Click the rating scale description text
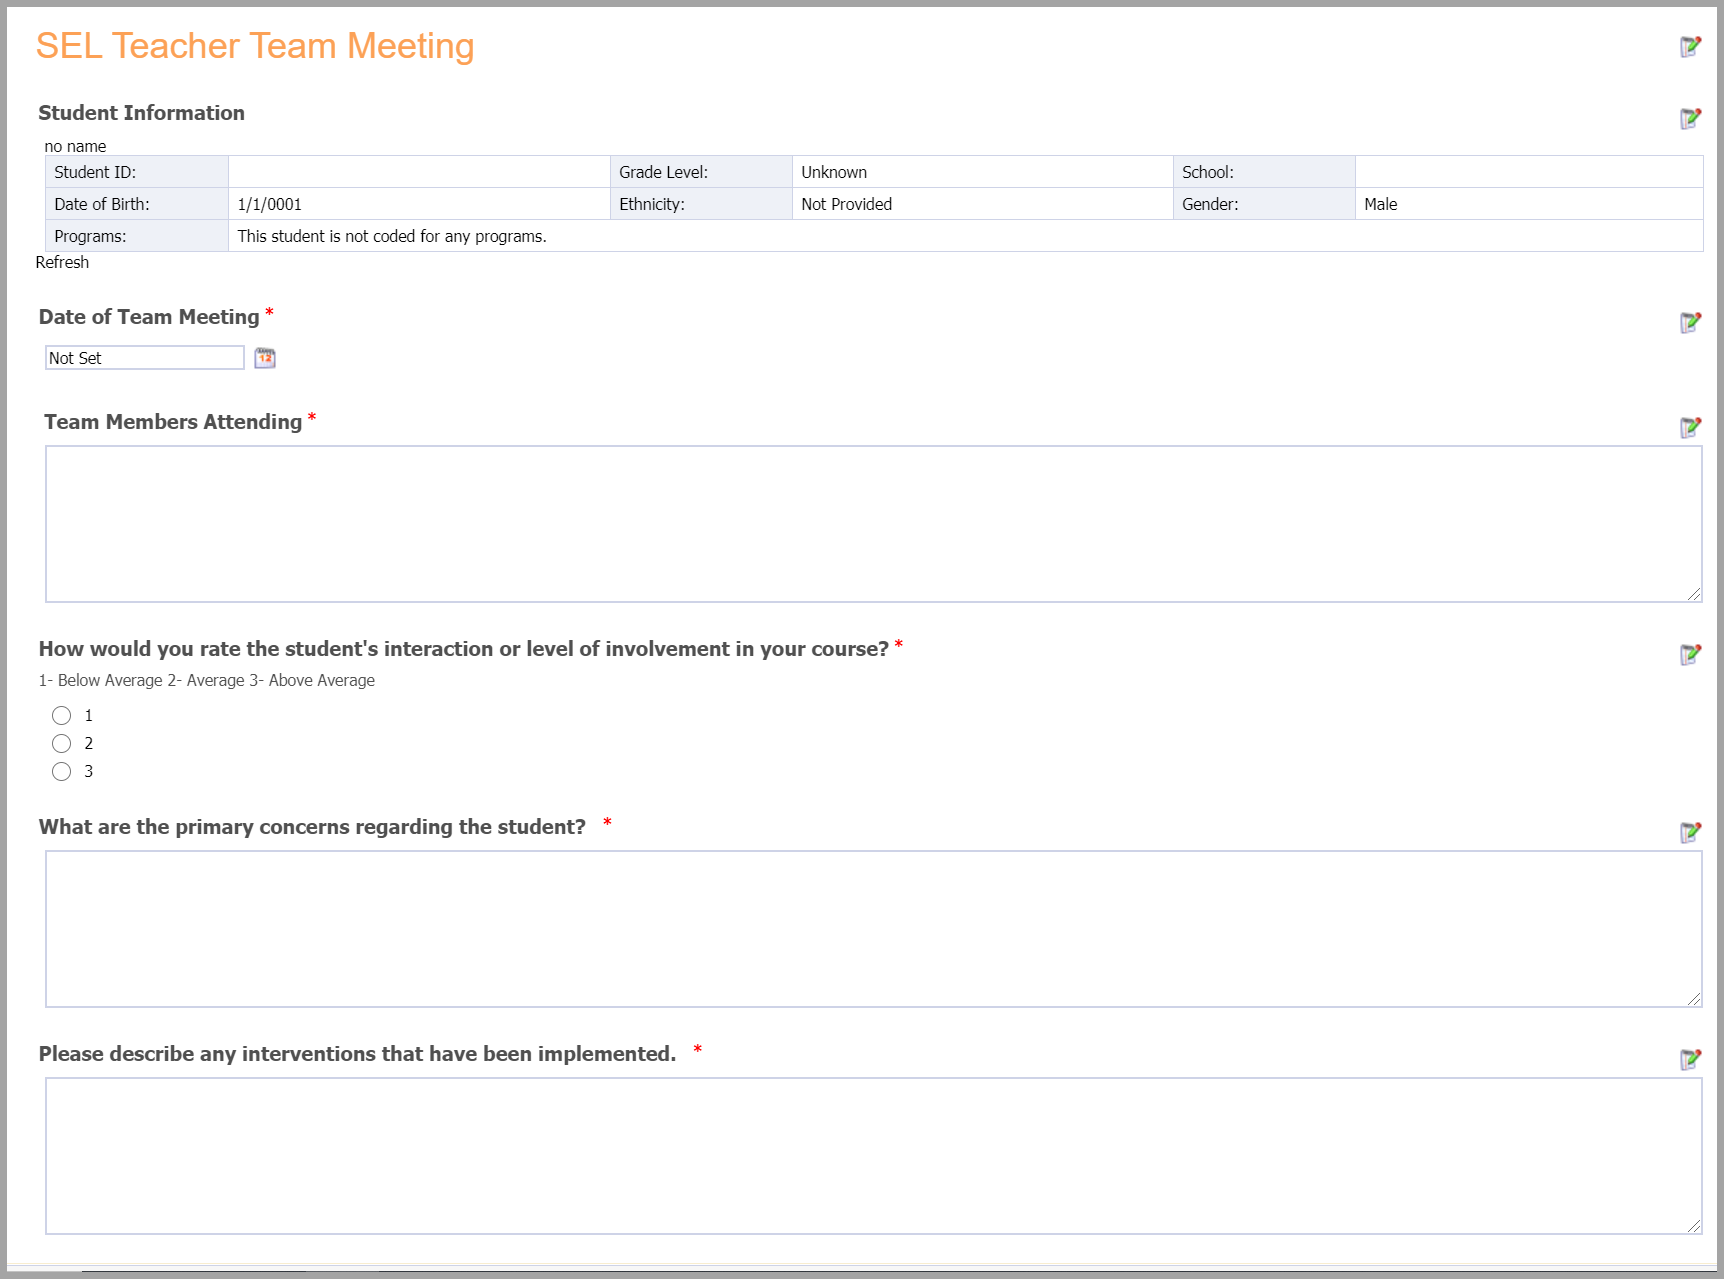Screen dimensions: 1724x1279 pyautogui.click(x=207, y=680)
